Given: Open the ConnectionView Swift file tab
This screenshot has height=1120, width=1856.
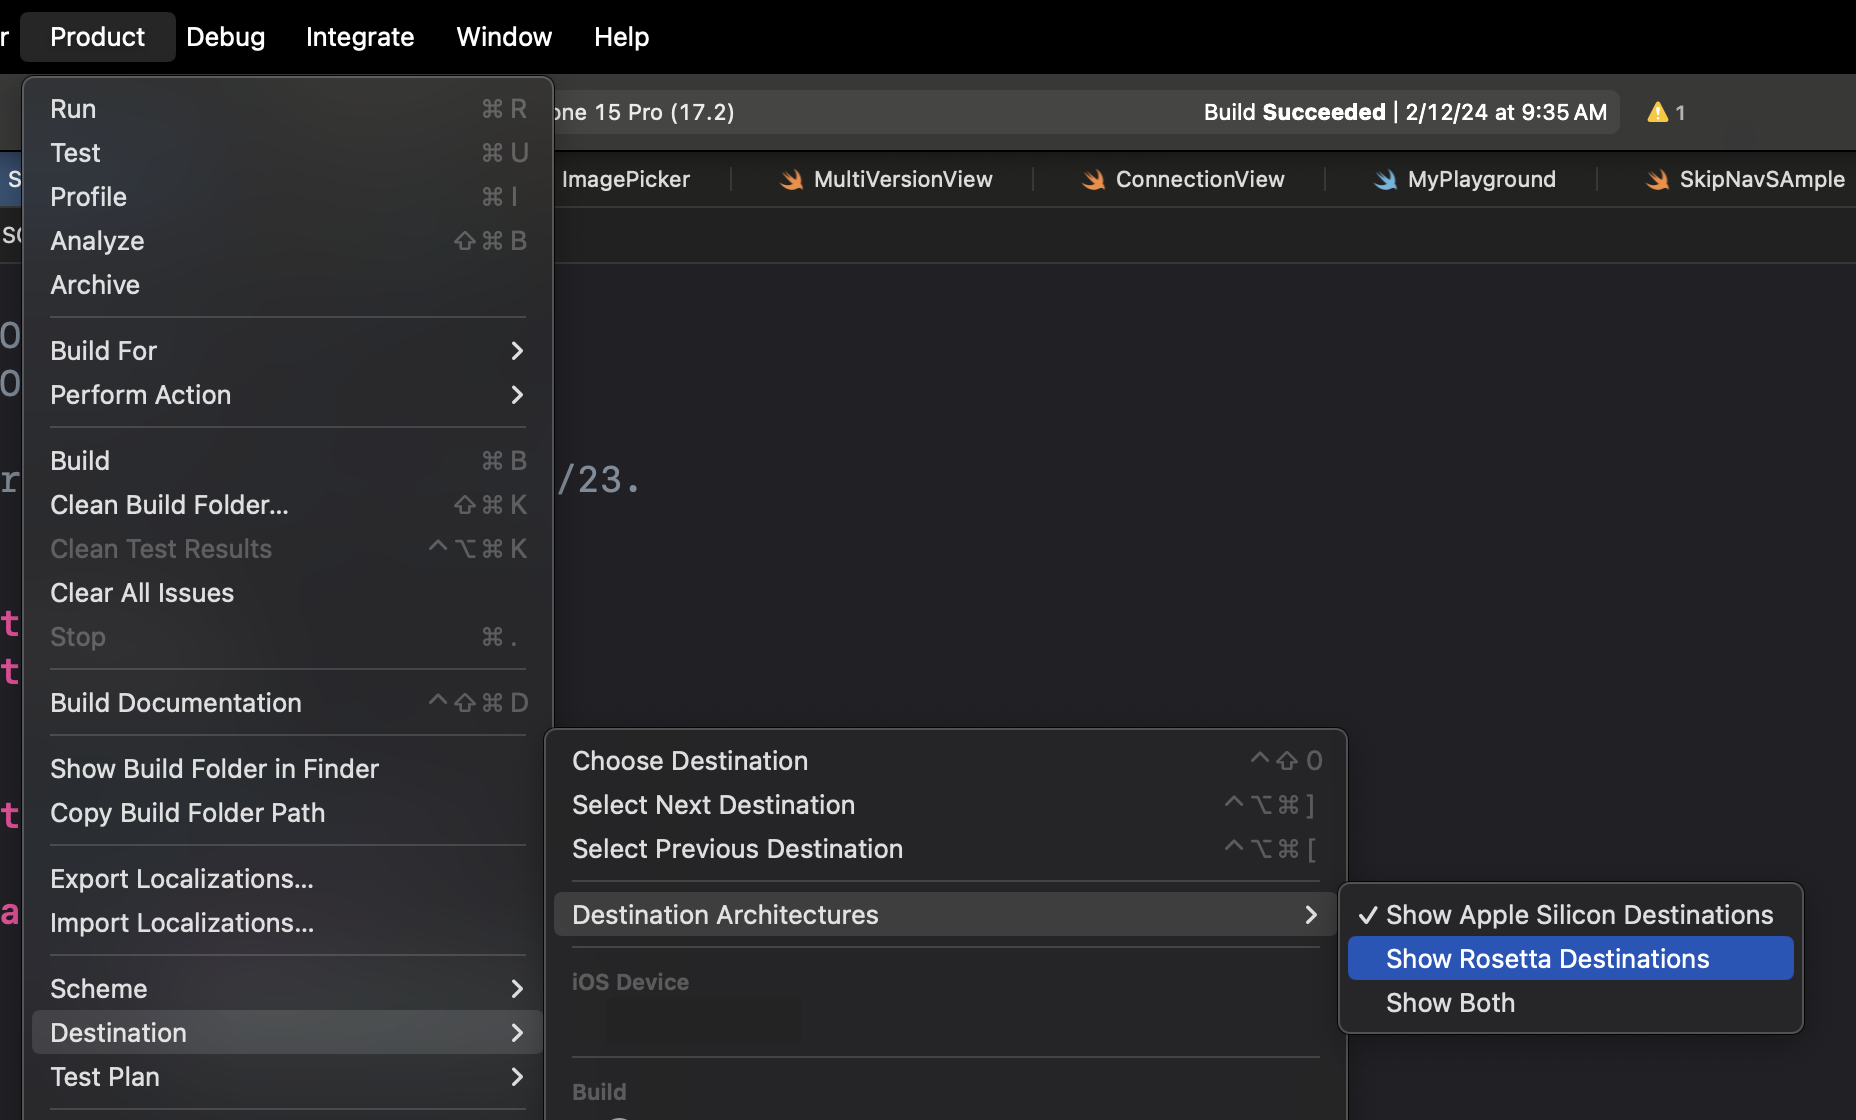Looking at the screenshot, I should tap(1183, 180).
